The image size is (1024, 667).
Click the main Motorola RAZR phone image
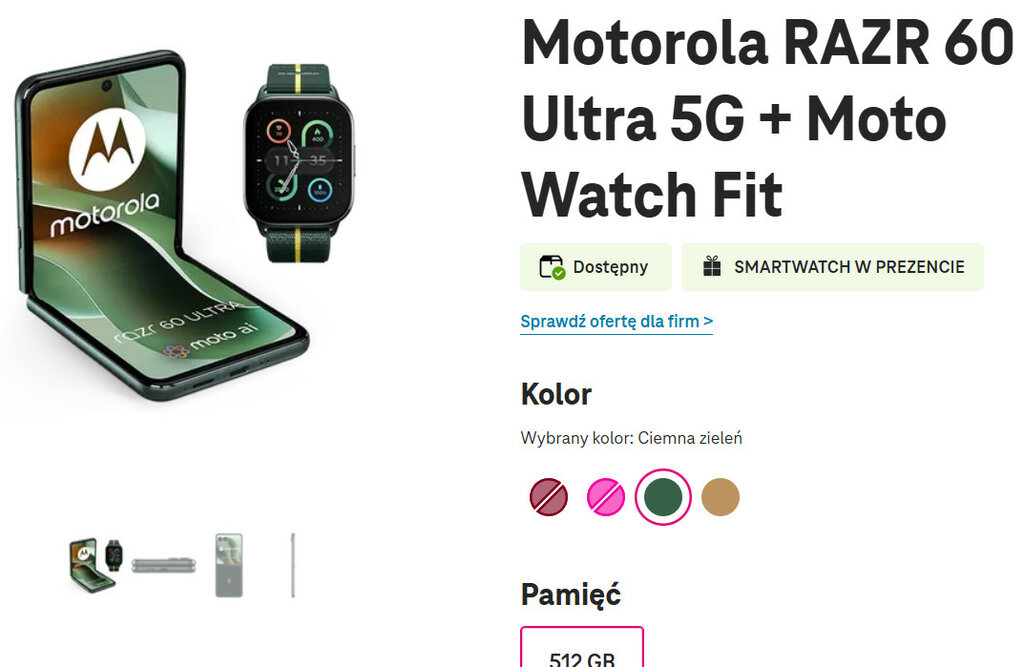(160, 225)
